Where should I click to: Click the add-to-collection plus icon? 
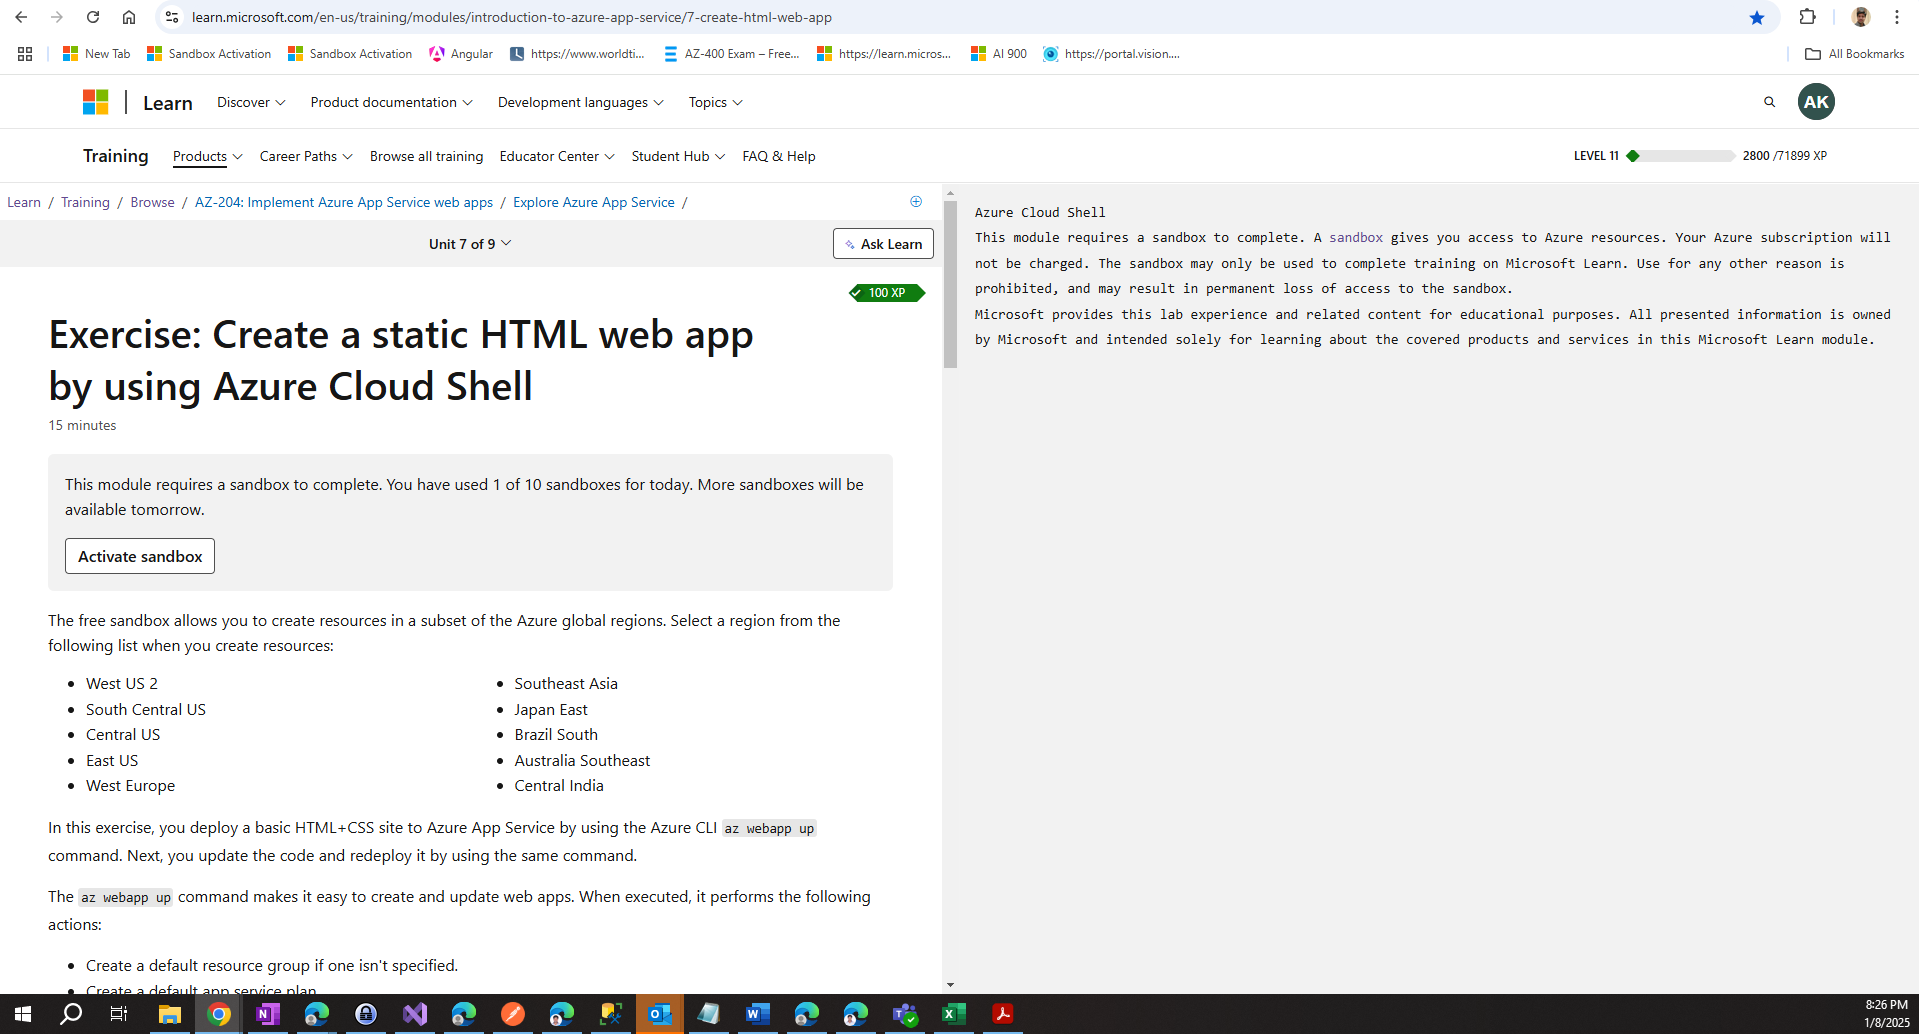pyautogui.click(x=916, y=202)
